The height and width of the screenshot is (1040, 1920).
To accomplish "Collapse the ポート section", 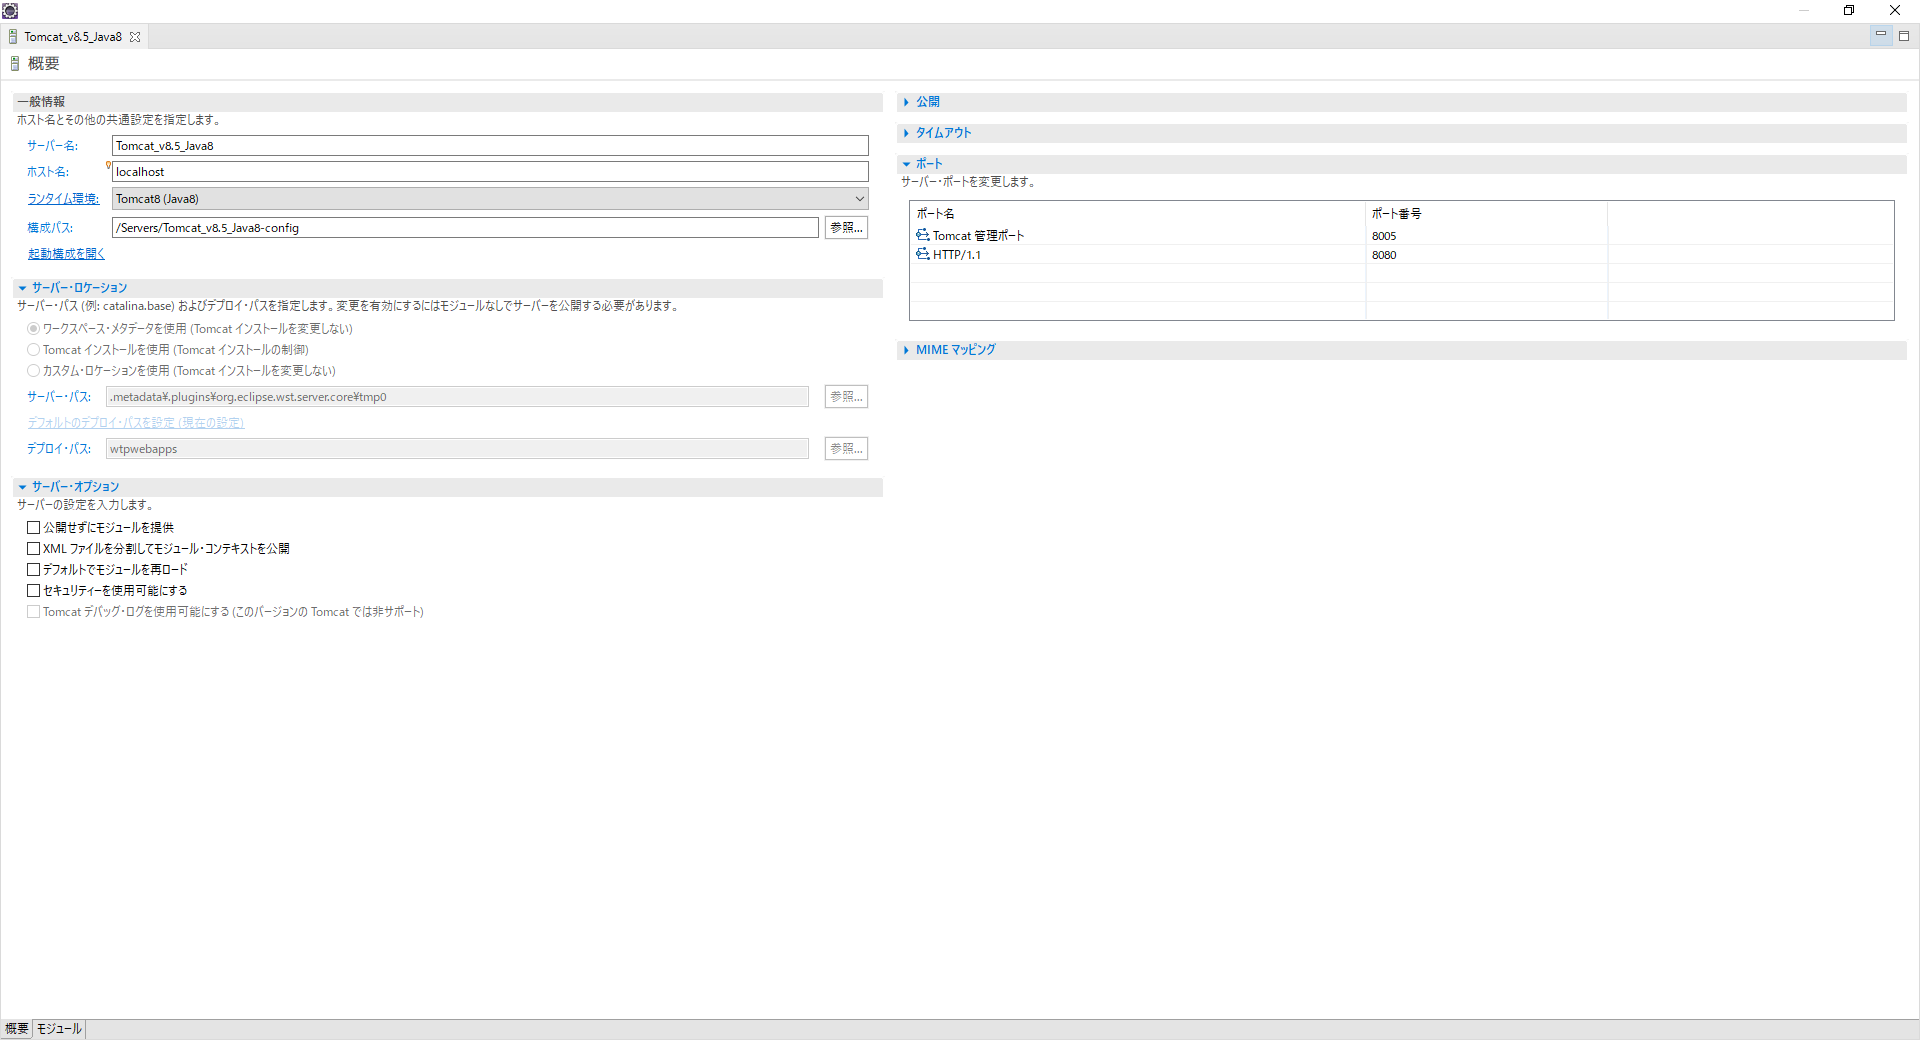I will (906, 164).
